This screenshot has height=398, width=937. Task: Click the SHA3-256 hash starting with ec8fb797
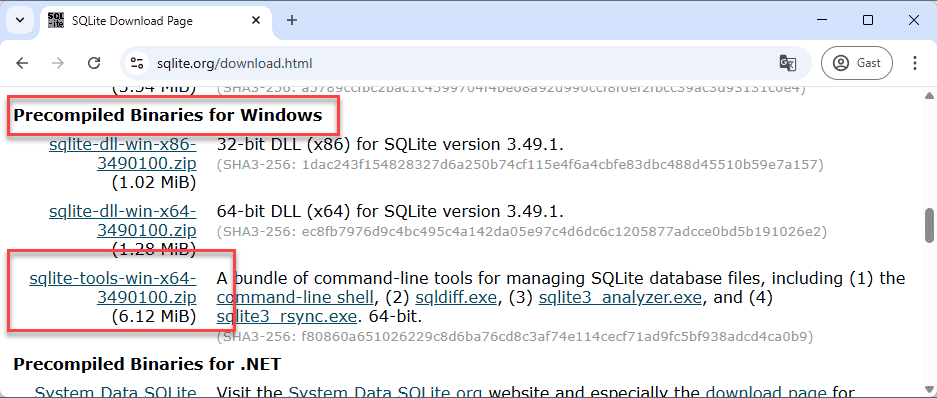tap(521, 231)
